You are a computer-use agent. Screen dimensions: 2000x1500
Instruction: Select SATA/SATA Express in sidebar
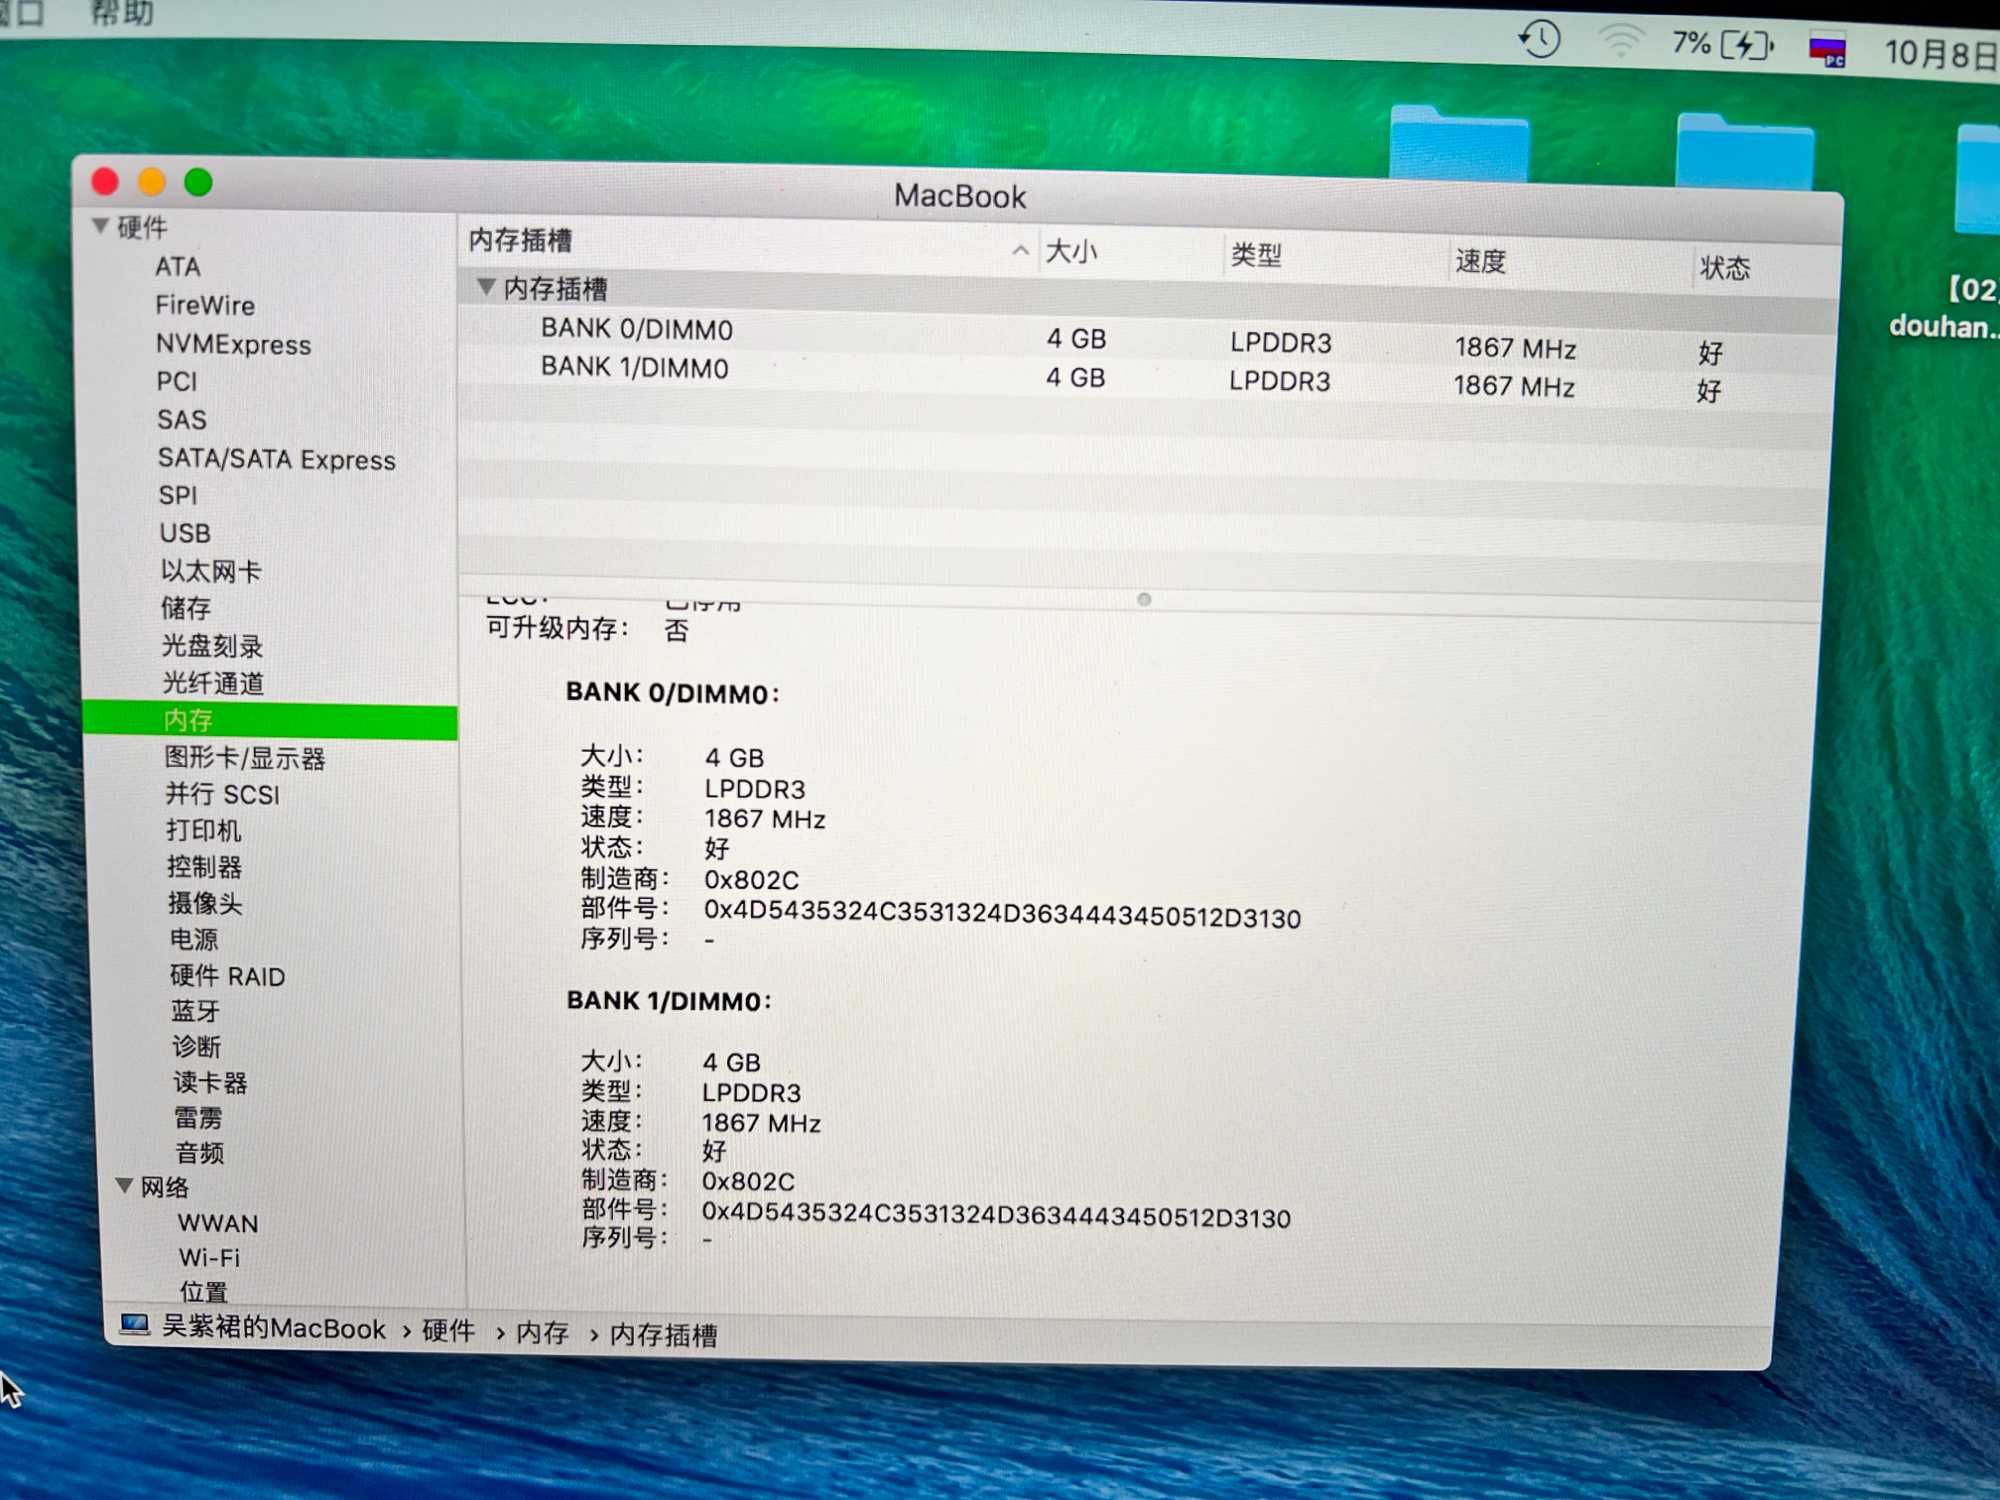tap(276, 459)
